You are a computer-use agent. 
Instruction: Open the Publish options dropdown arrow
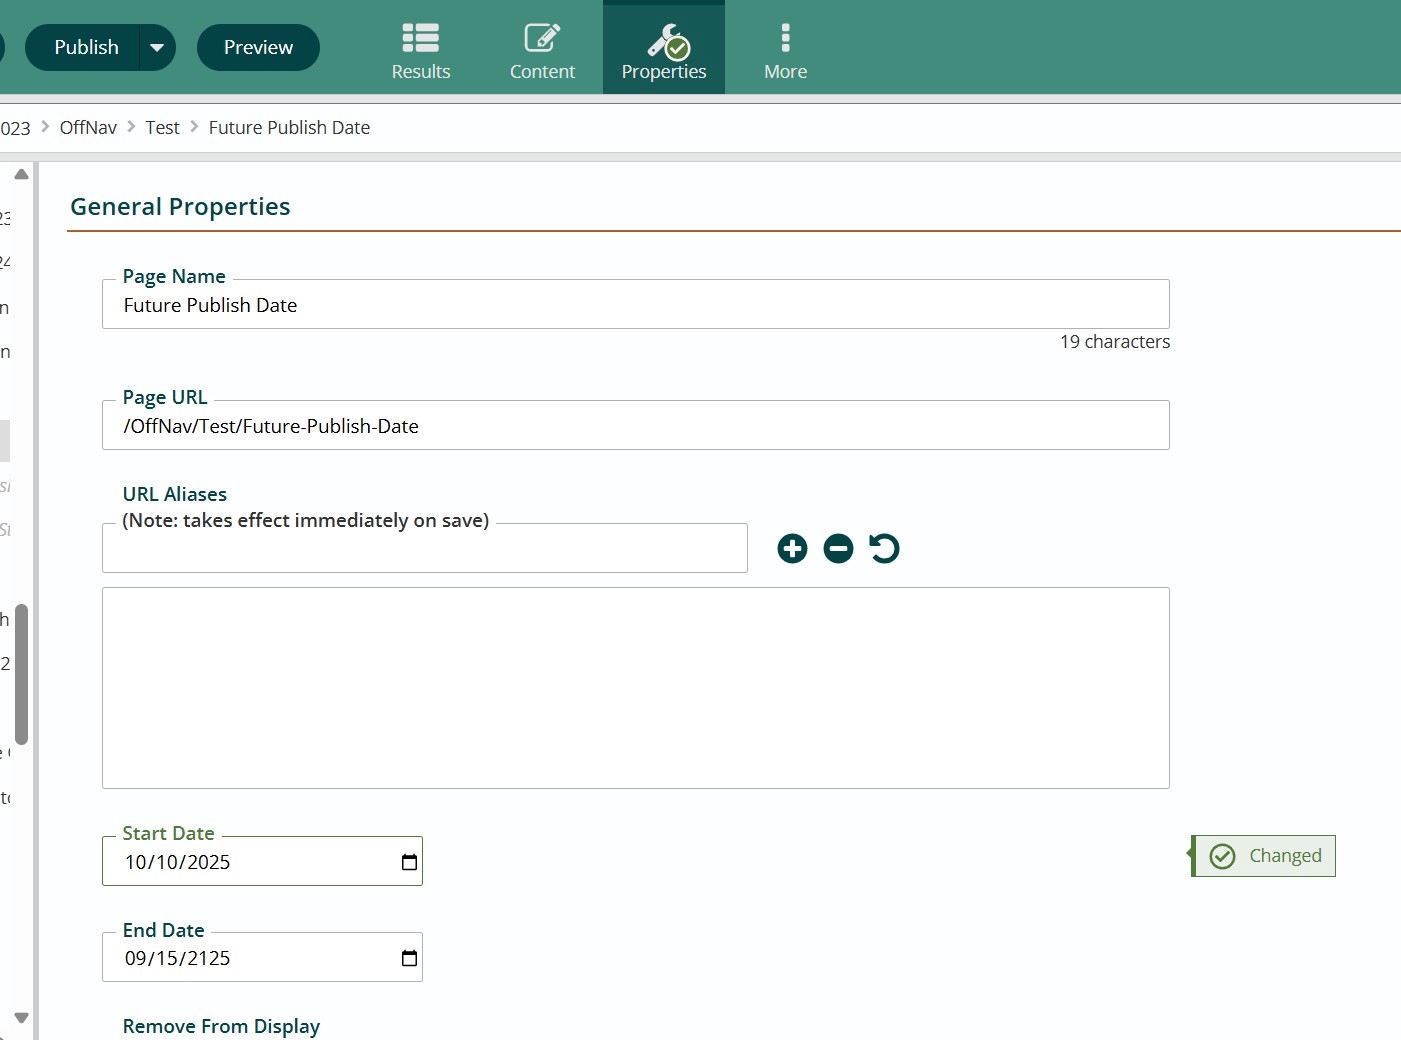[x=156, y=46]
